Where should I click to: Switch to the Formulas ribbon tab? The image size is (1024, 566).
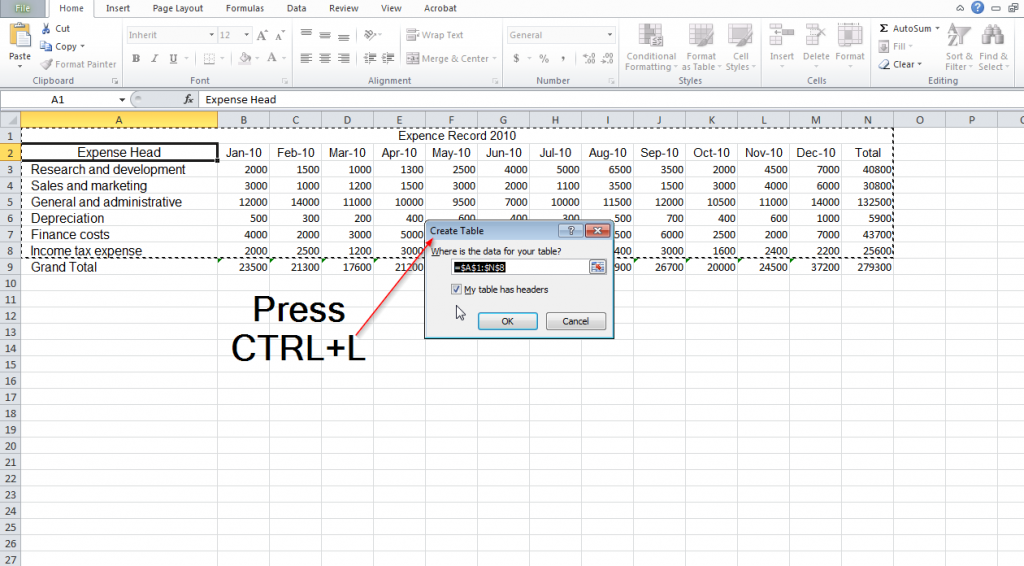click(244, 8)
